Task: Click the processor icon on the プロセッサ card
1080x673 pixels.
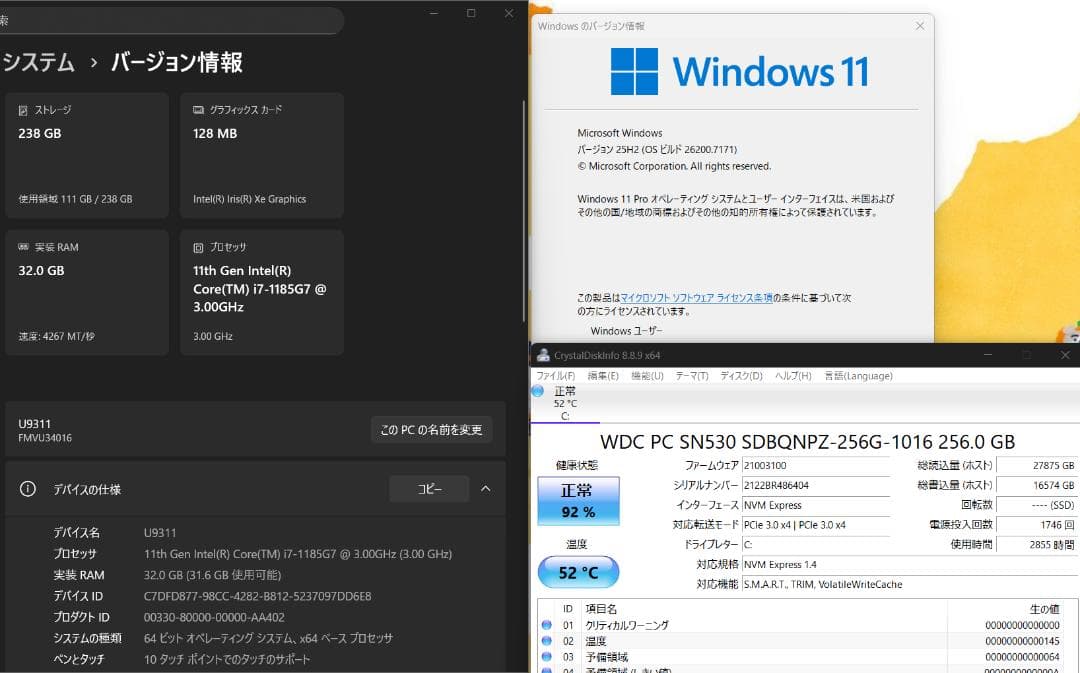Action: click(x=198, y=247)
